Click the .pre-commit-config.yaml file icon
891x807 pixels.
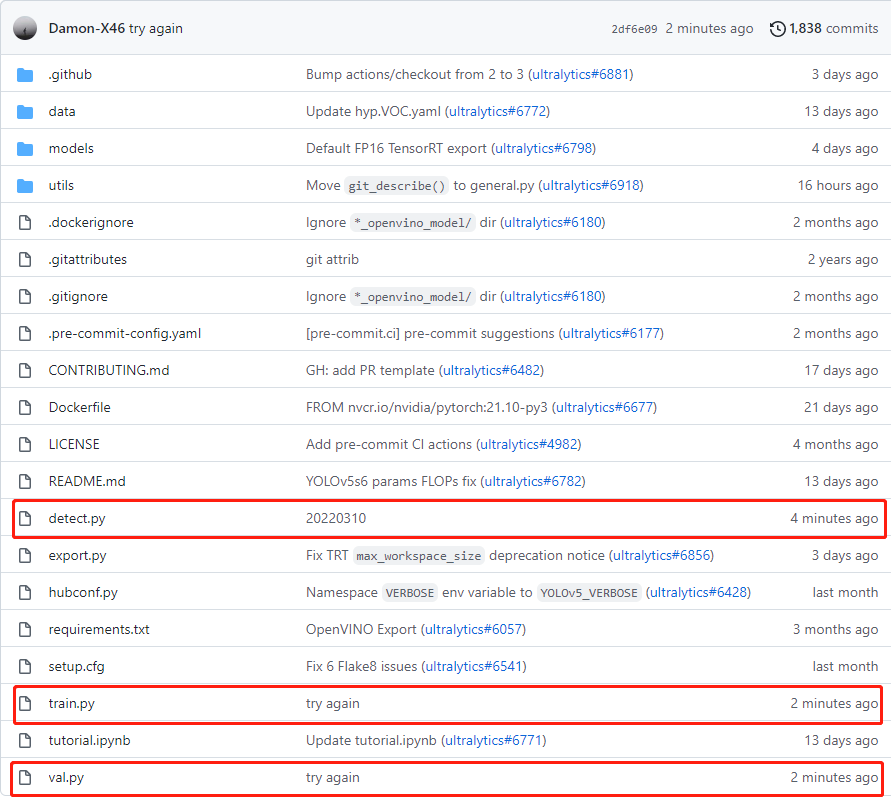point(25,333)
